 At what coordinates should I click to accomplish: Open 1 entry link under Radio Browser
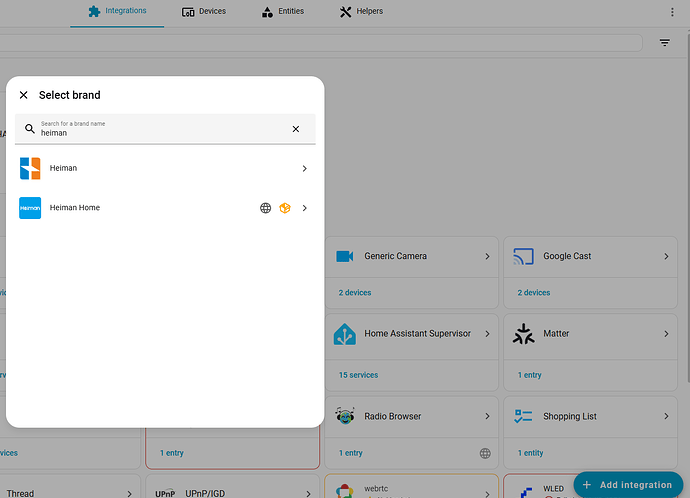click(351, 453)
